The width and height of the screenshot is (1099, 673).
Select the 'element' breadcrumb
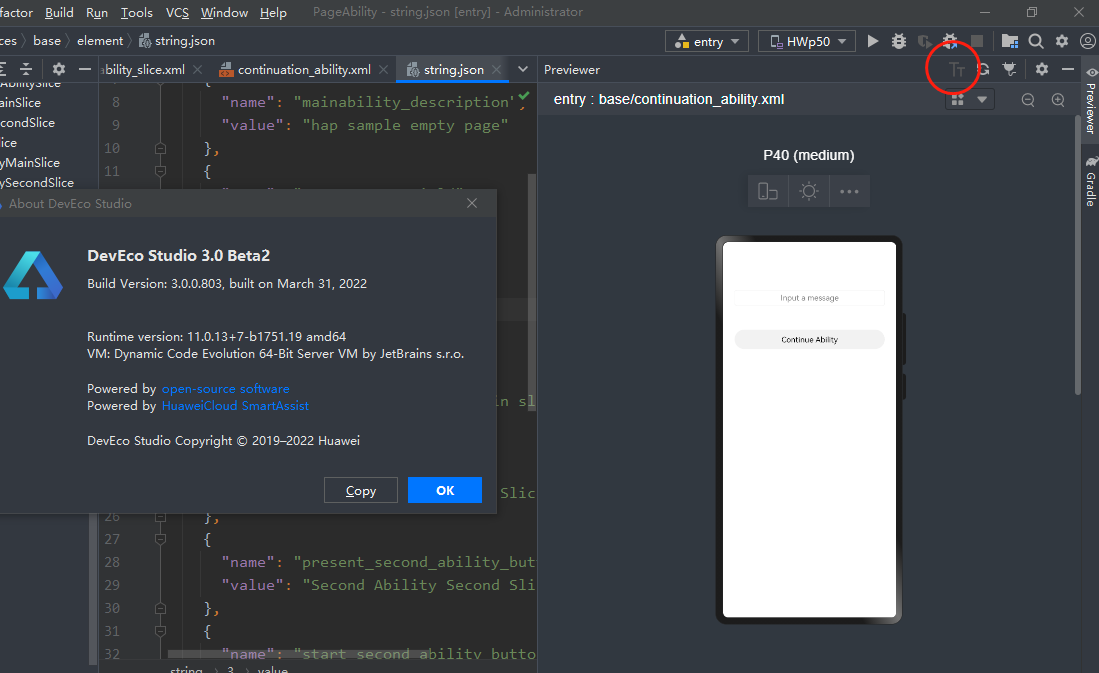pyautogui.click(x=100, y=41)
